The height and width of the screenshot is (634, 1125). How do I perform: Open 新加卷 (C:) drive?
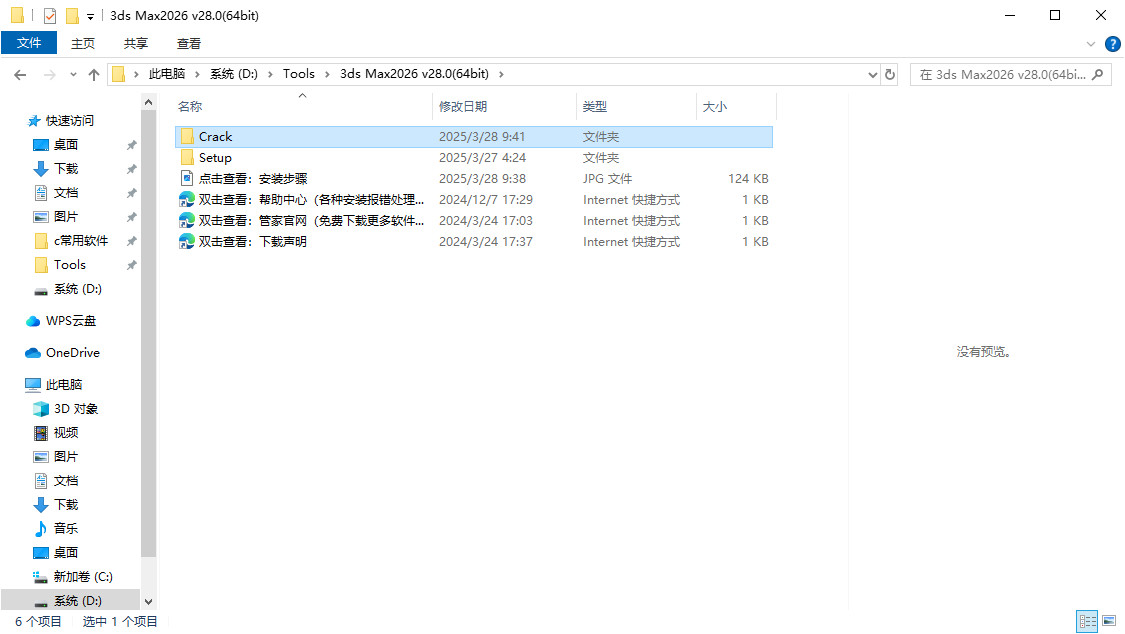pos(83,577)
